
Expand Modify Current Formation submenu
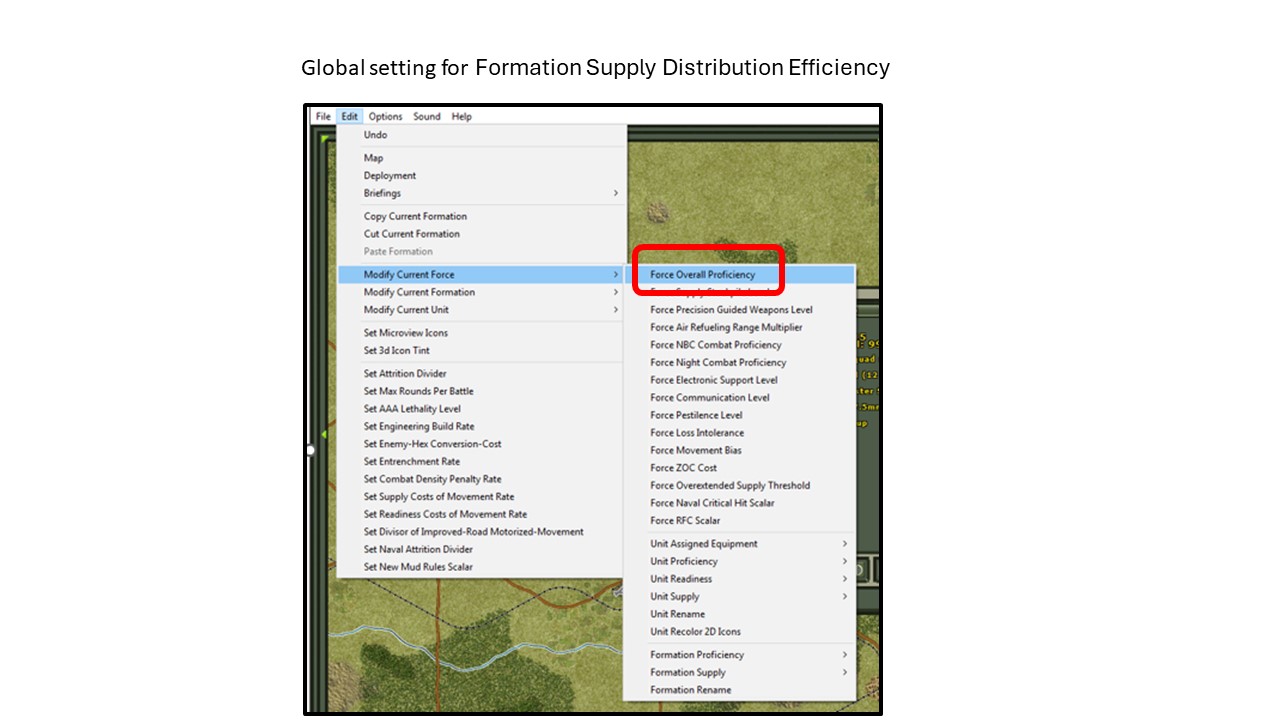tap(482, 292)
